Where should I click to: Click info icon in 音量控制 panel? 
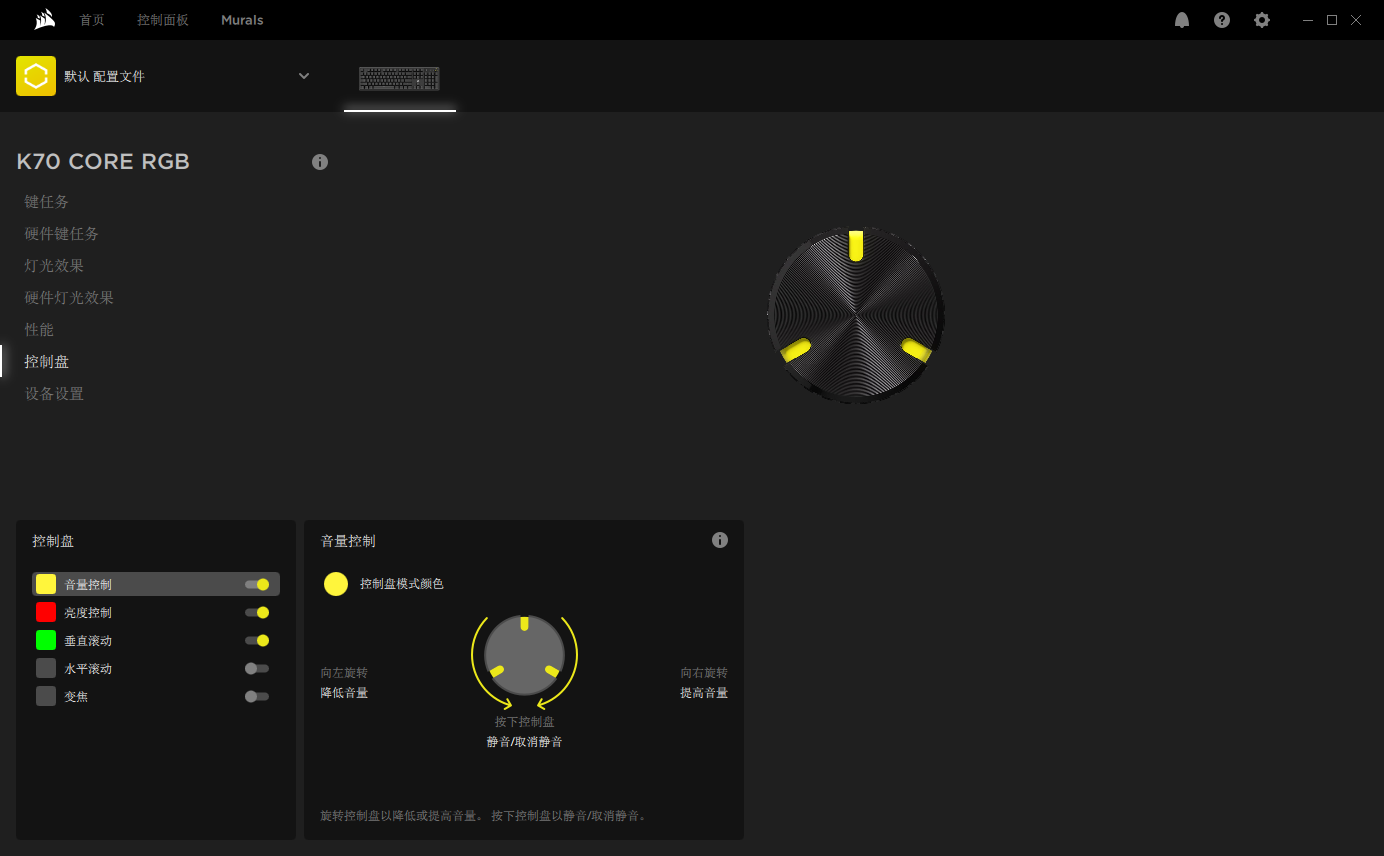(x=720, y=540)
